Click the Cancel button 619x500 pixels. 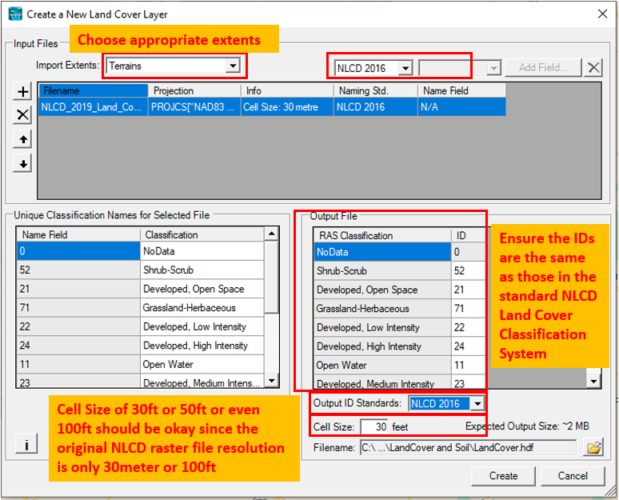coord(572,476)
